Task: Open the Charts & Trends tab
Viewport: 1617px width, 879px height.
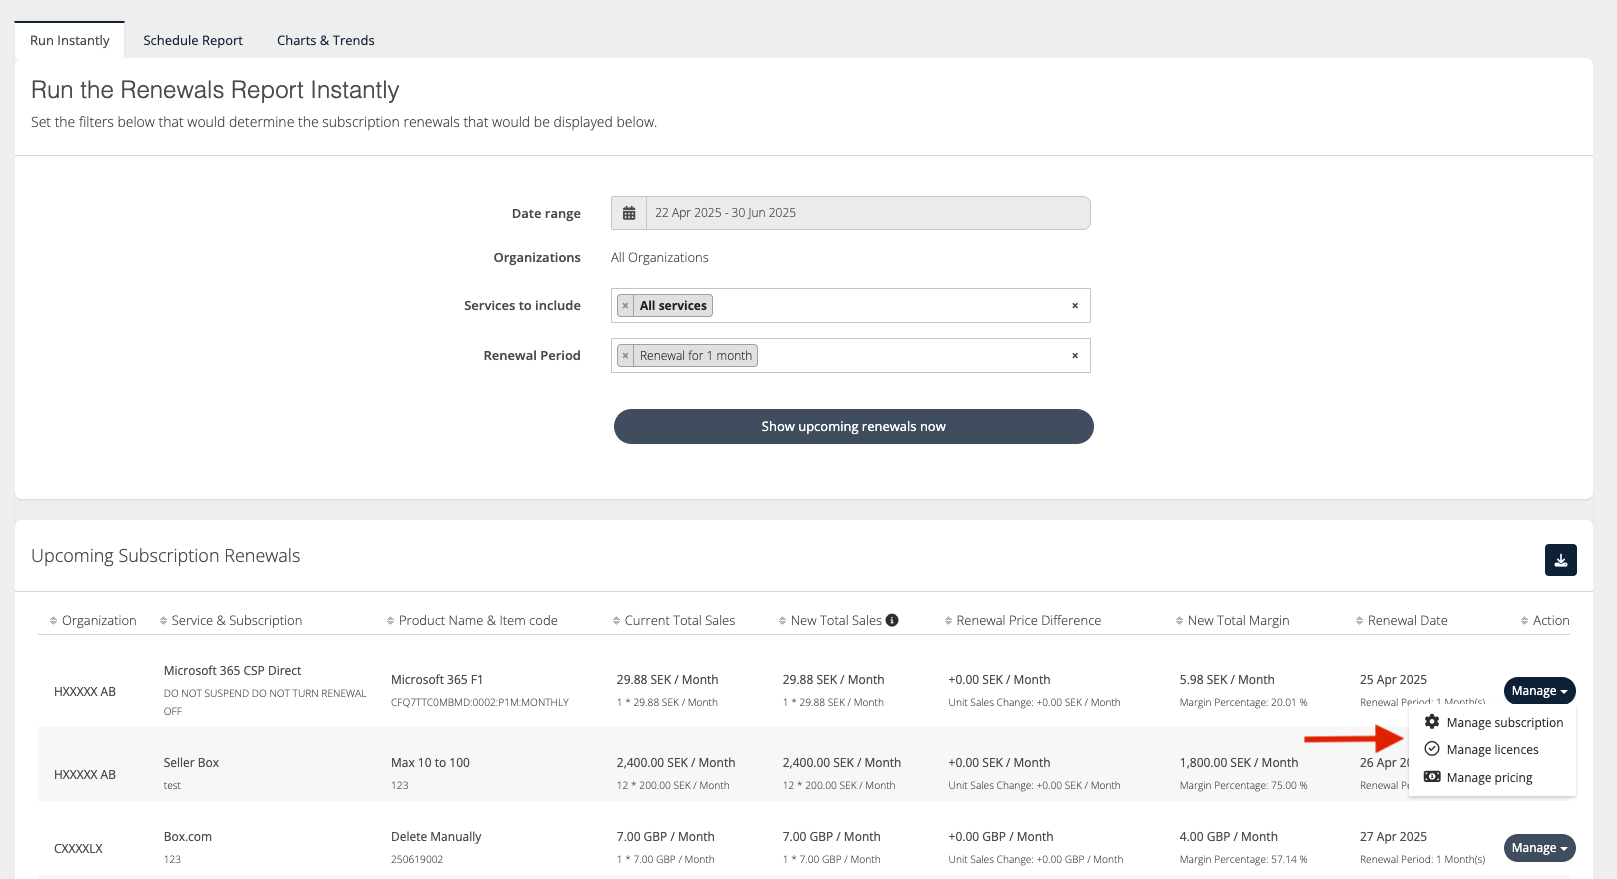Action: point(325,41)
